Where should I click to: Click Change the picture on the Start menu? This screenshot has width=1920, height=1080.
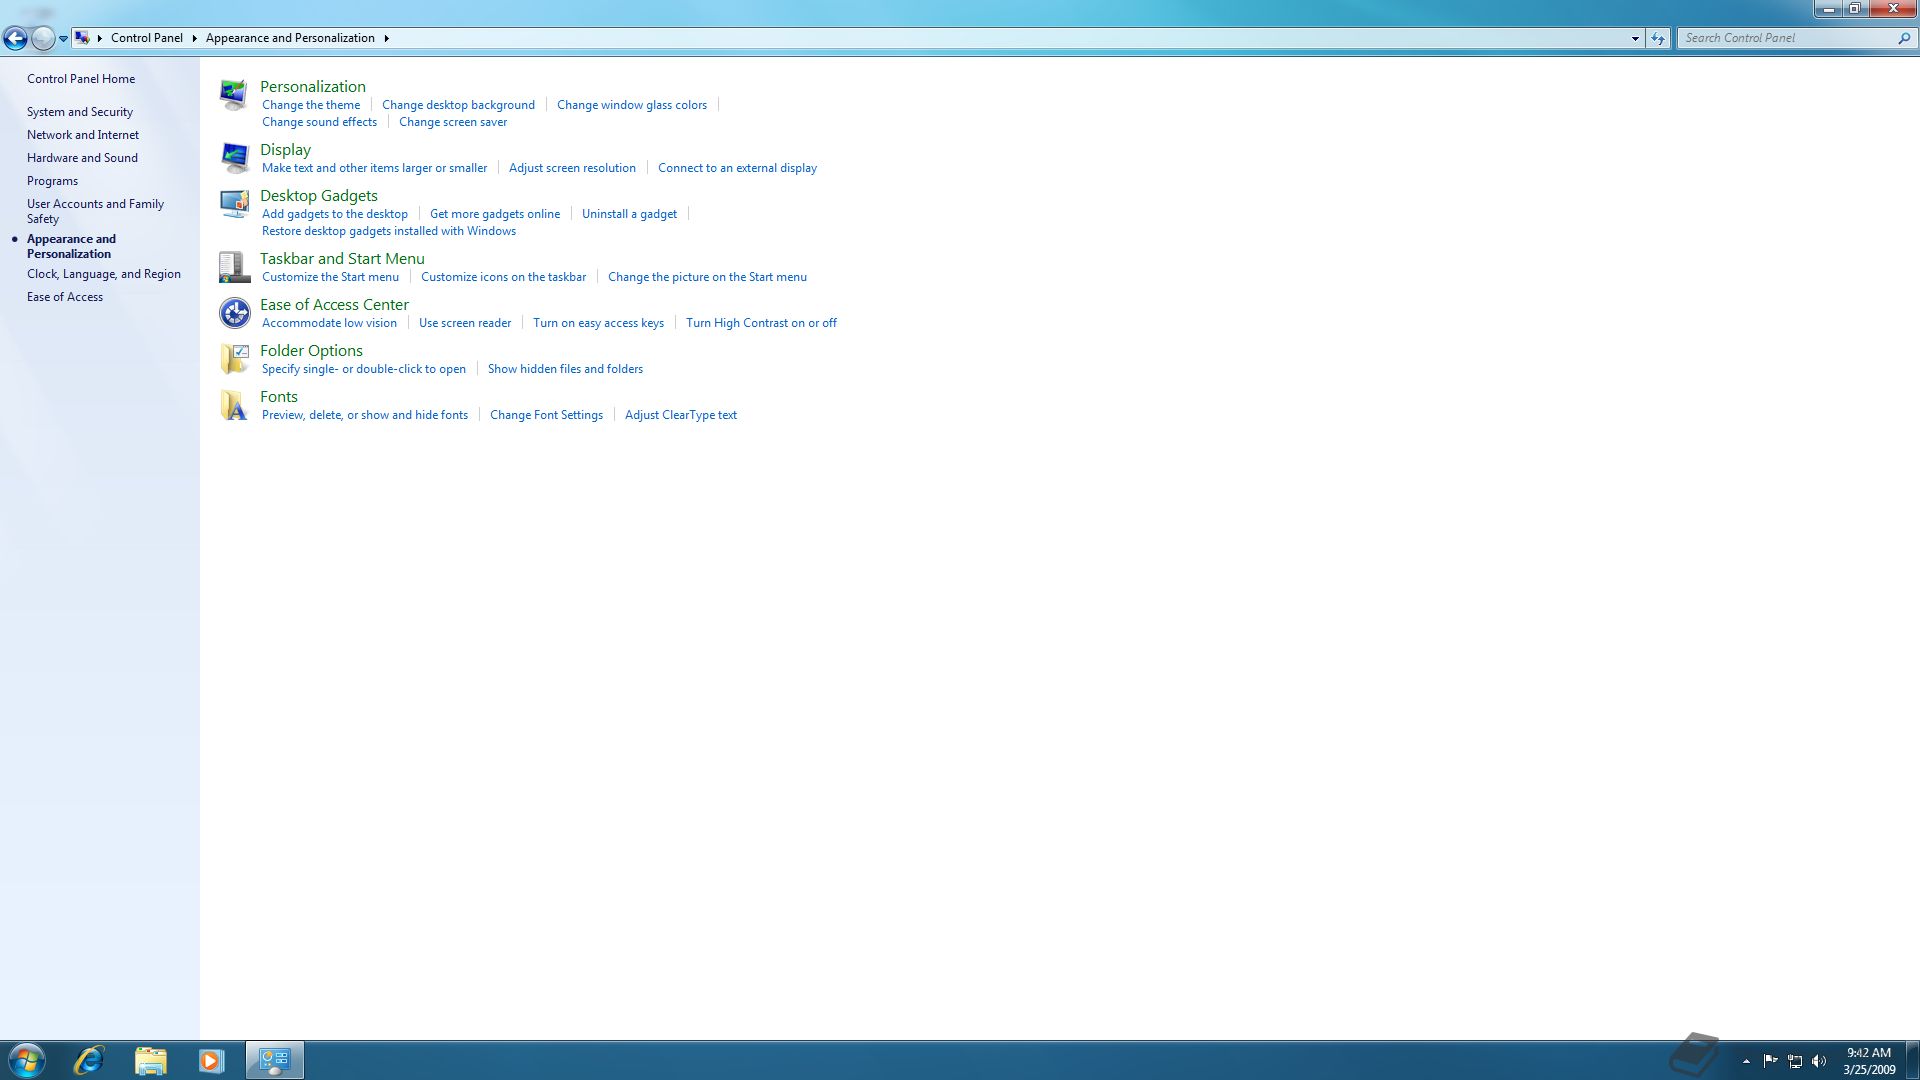click(707, 277)
